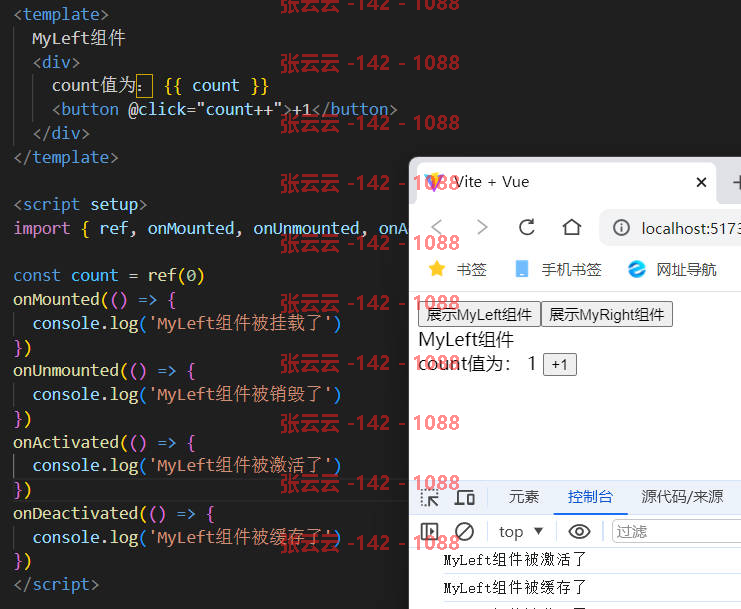Click 'const count = ref(0)' code line
This screenshot has width=741, height=609.
point(109,275)
